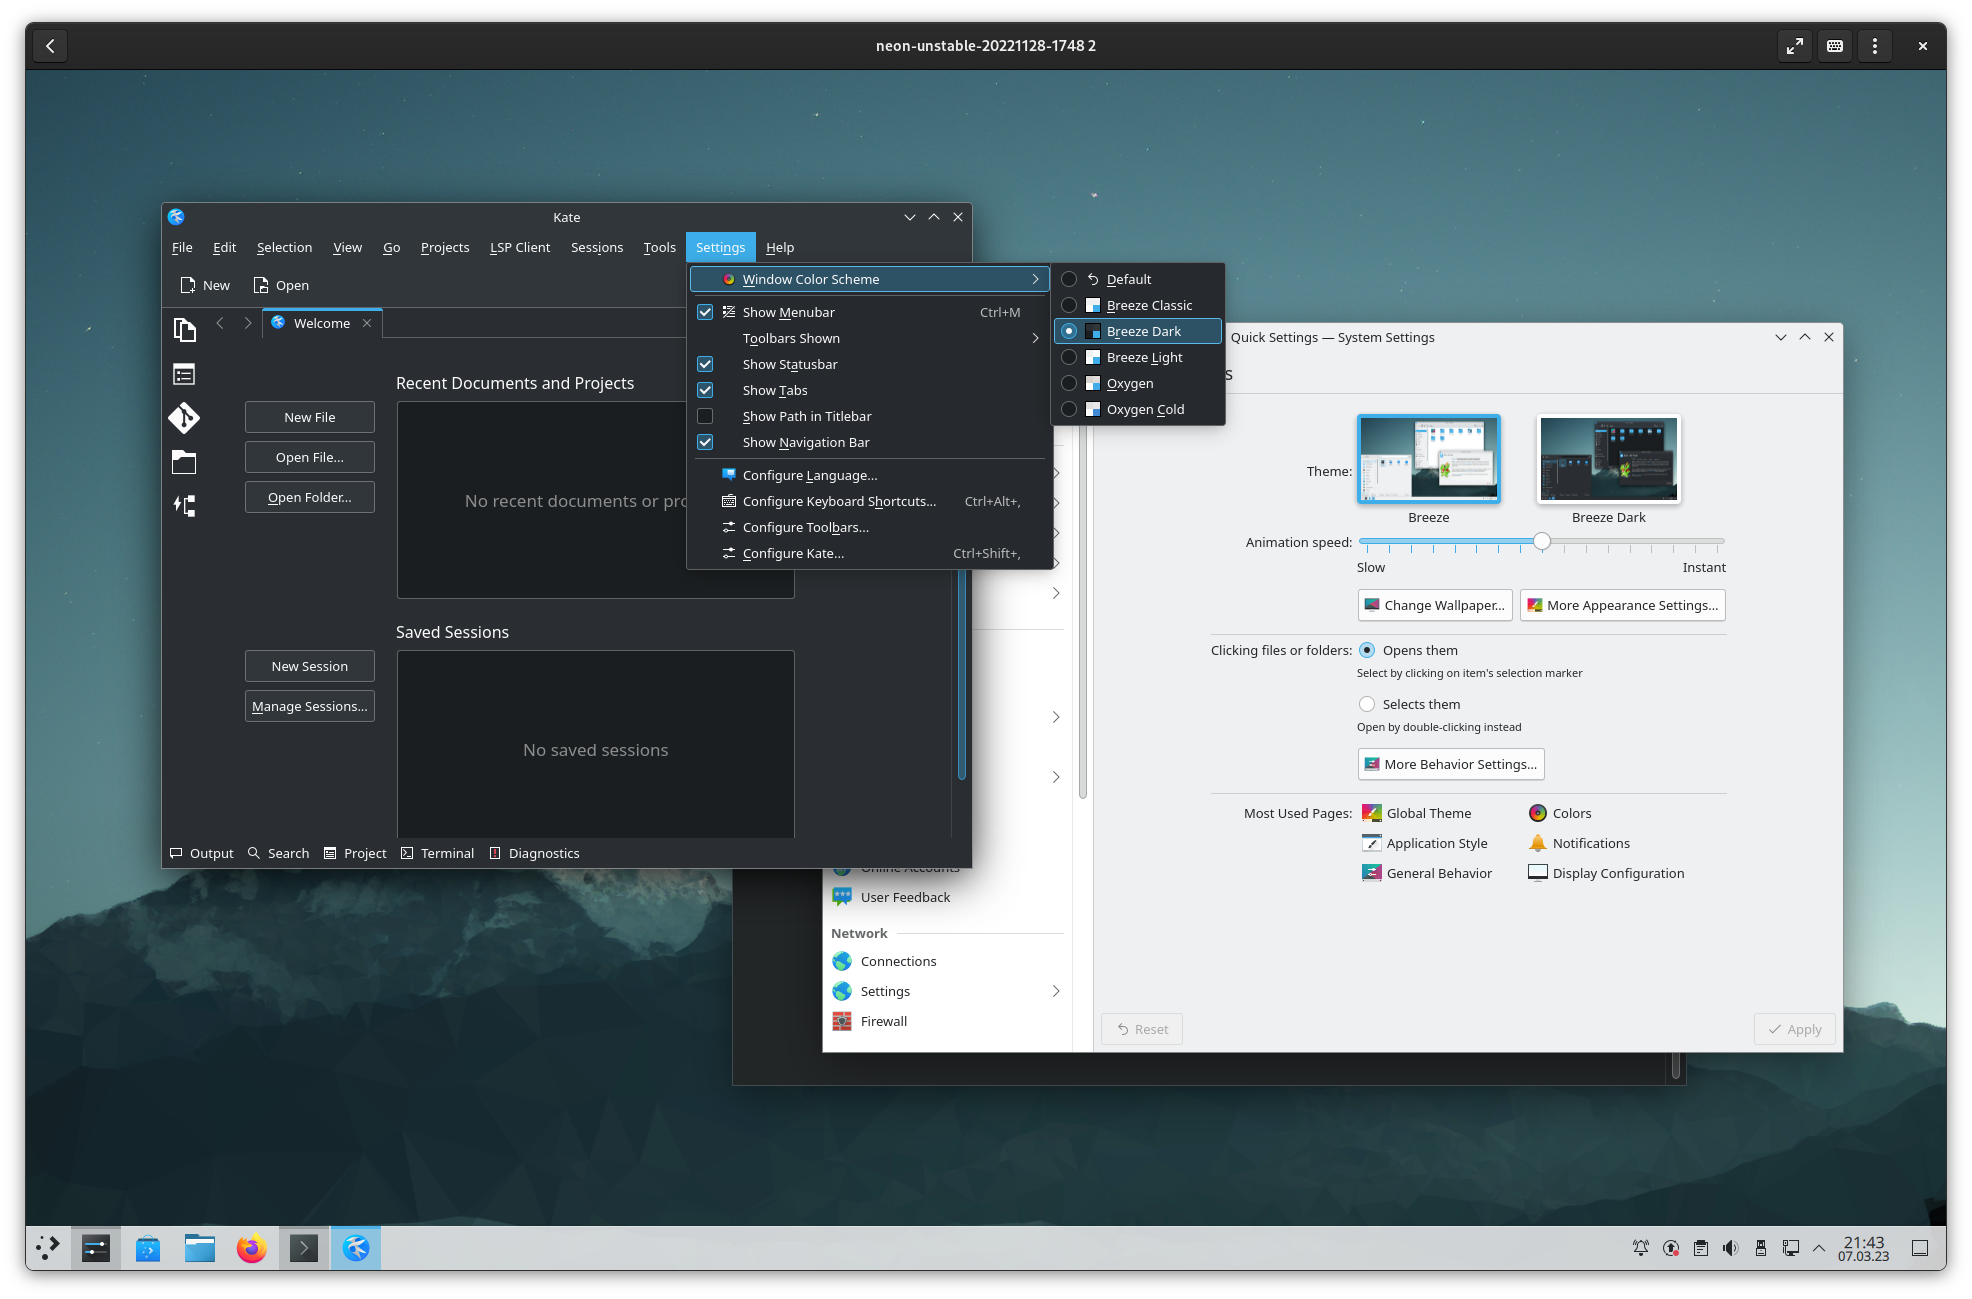The width and height of the screenshot is (1972, 1299).
Task: Open the Documents panel icon in Kate sidebar
Action: [184, 329]
